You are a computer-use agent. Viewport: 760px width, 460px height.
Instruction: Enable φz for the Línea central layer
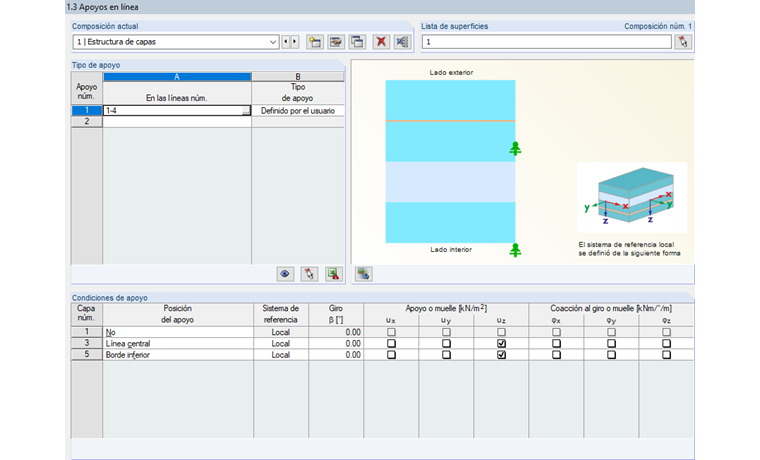(666, 344)
